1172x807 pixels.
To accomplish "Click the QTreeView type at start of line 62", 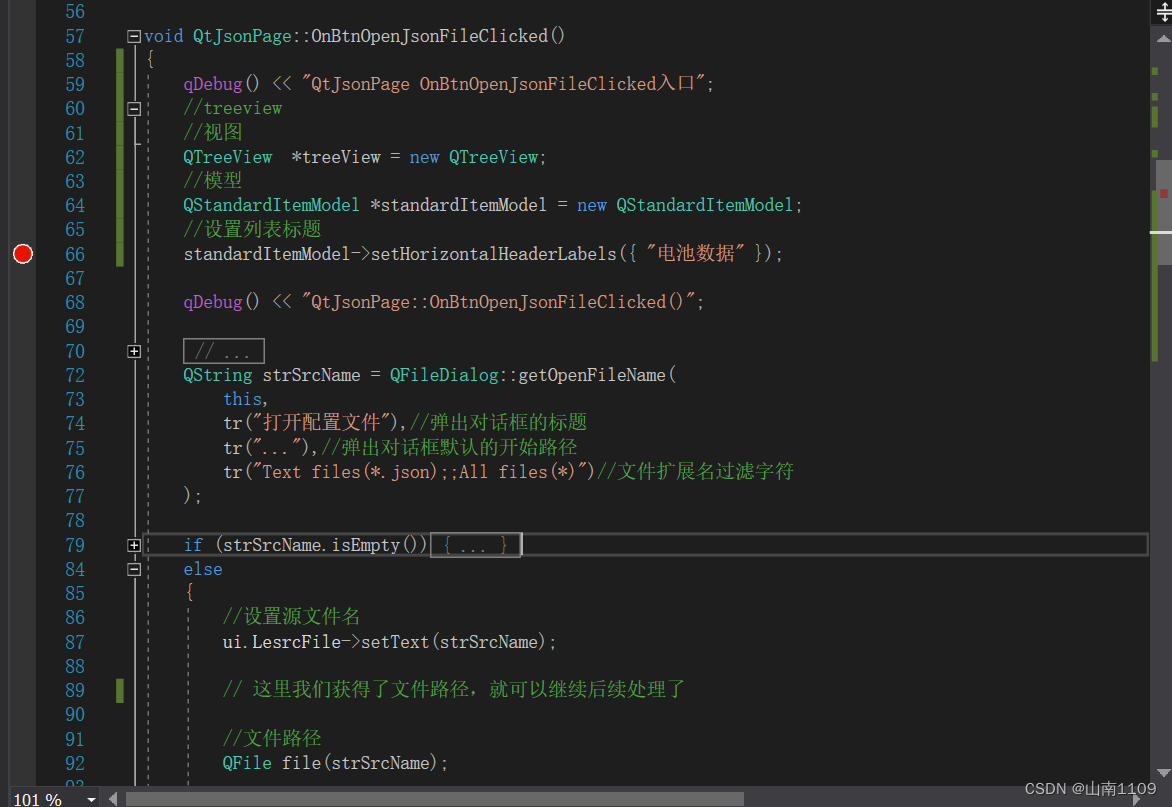I will (x=228, y=158).
